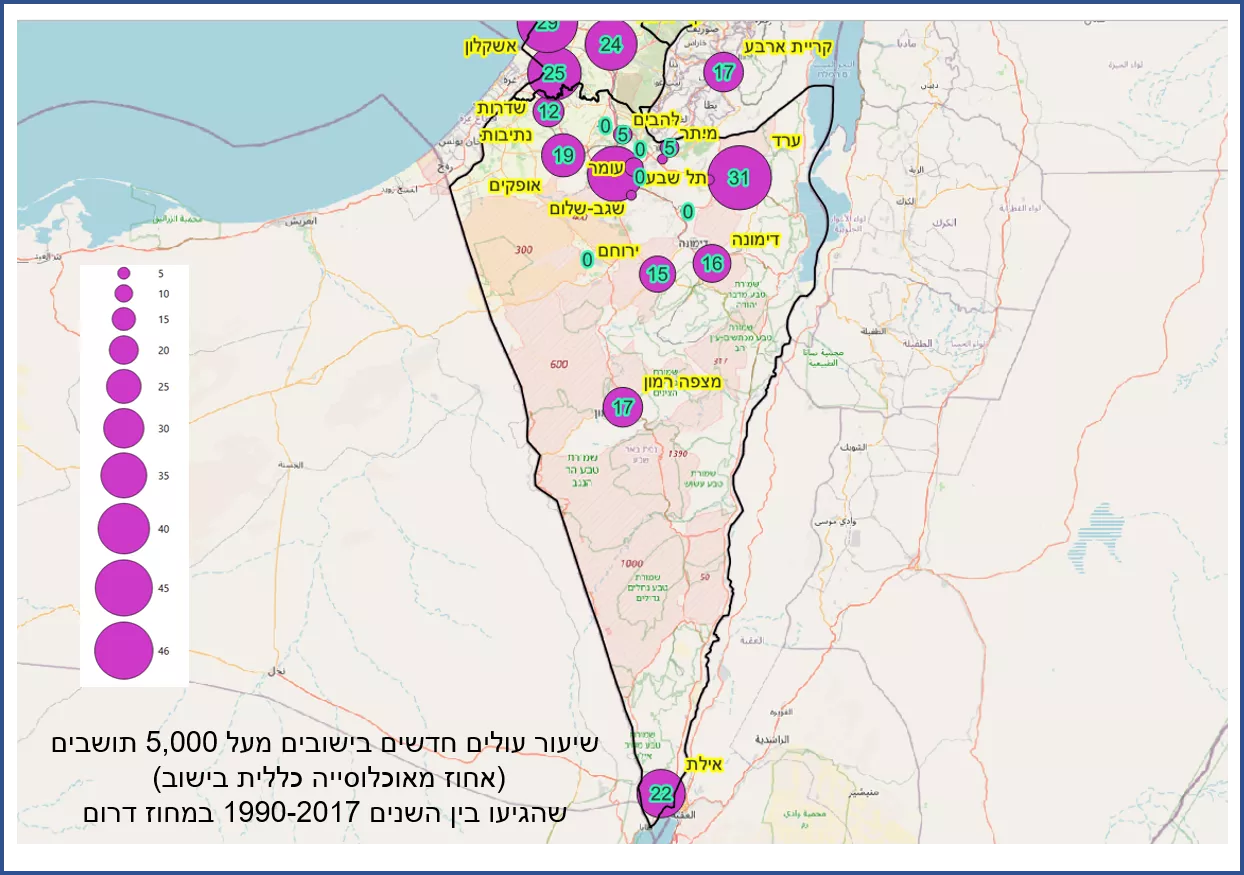The height and width of the screenshot is (875, 1244).
Task: Click the 17 circle below קריית ארבע
Action: 724,72
